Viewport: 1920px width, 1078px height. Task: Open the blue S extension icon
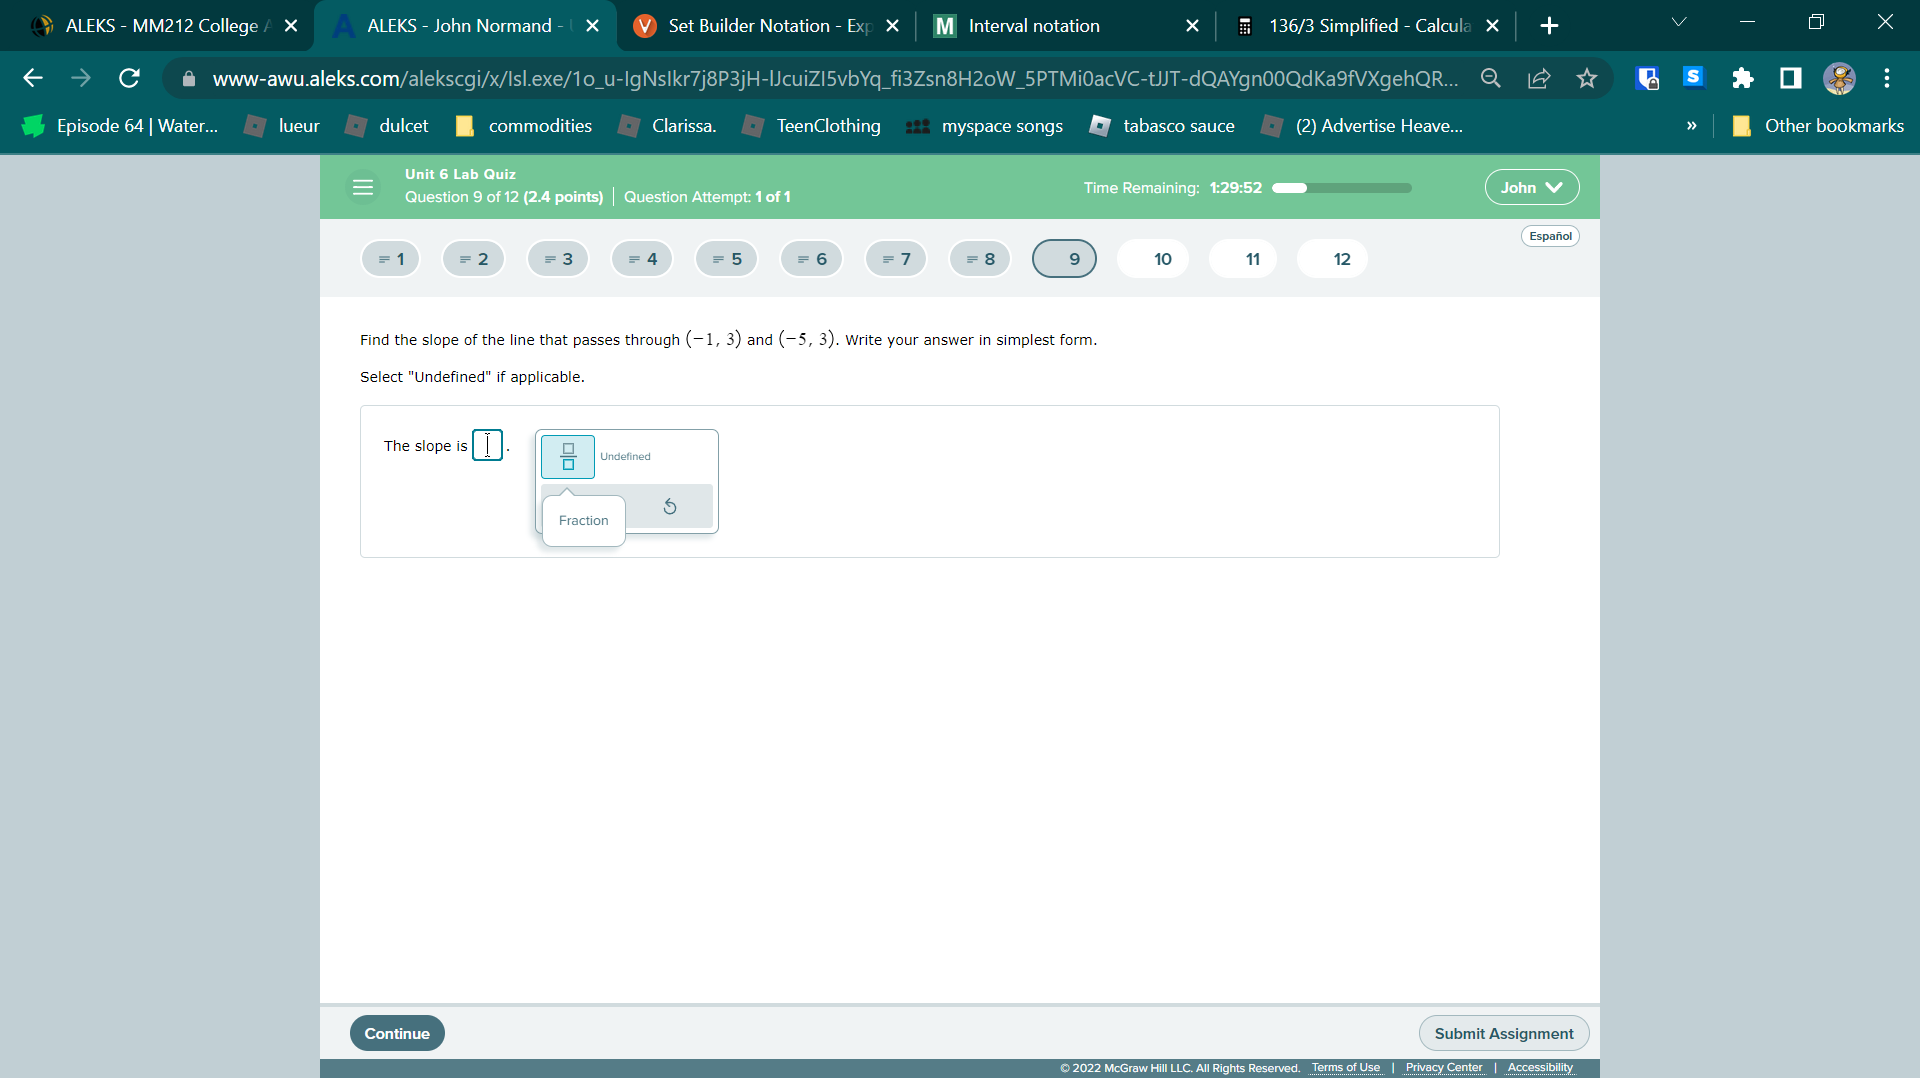click(x=1694, y=77)
